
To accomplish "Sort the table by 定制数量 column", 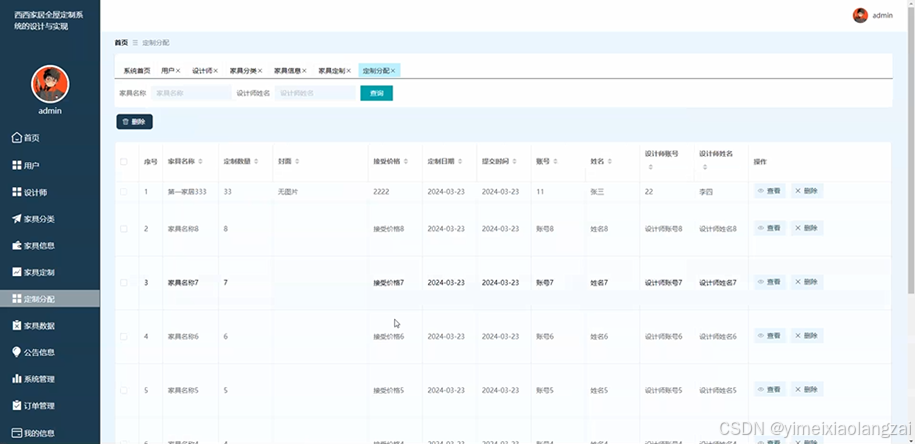I will 256,161.
